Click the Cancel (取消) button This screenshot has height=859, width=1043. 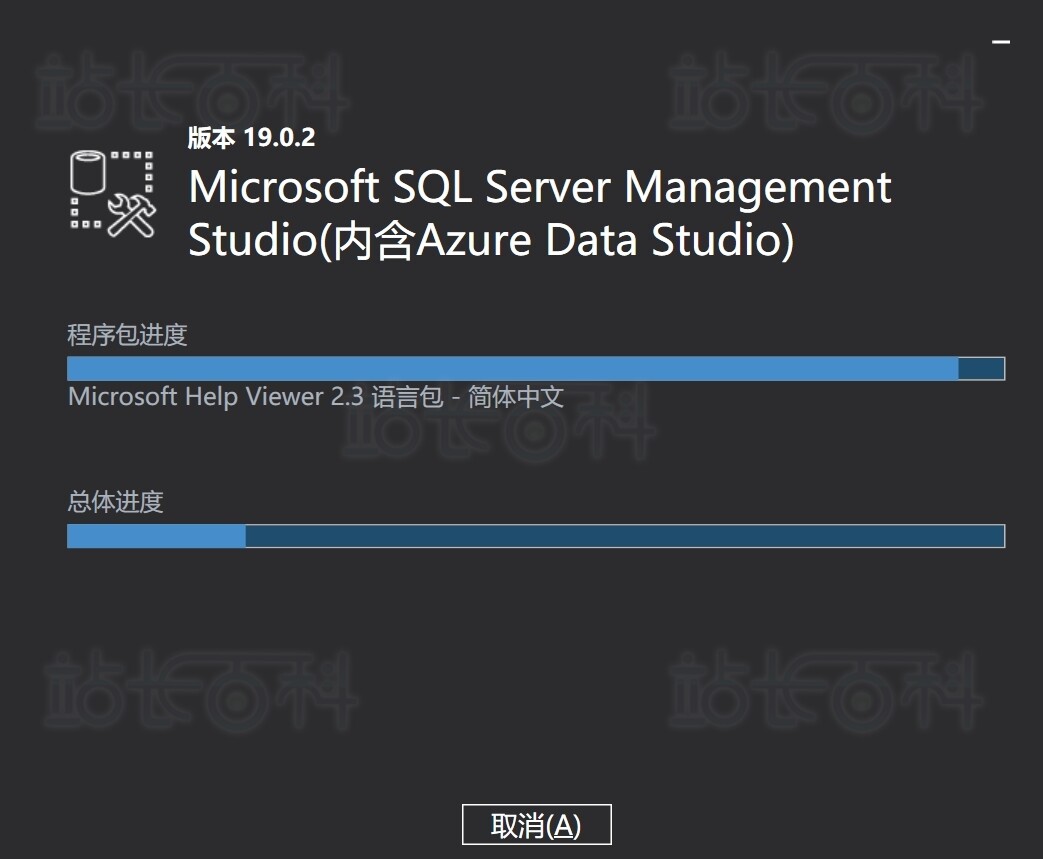coord(536,824)
